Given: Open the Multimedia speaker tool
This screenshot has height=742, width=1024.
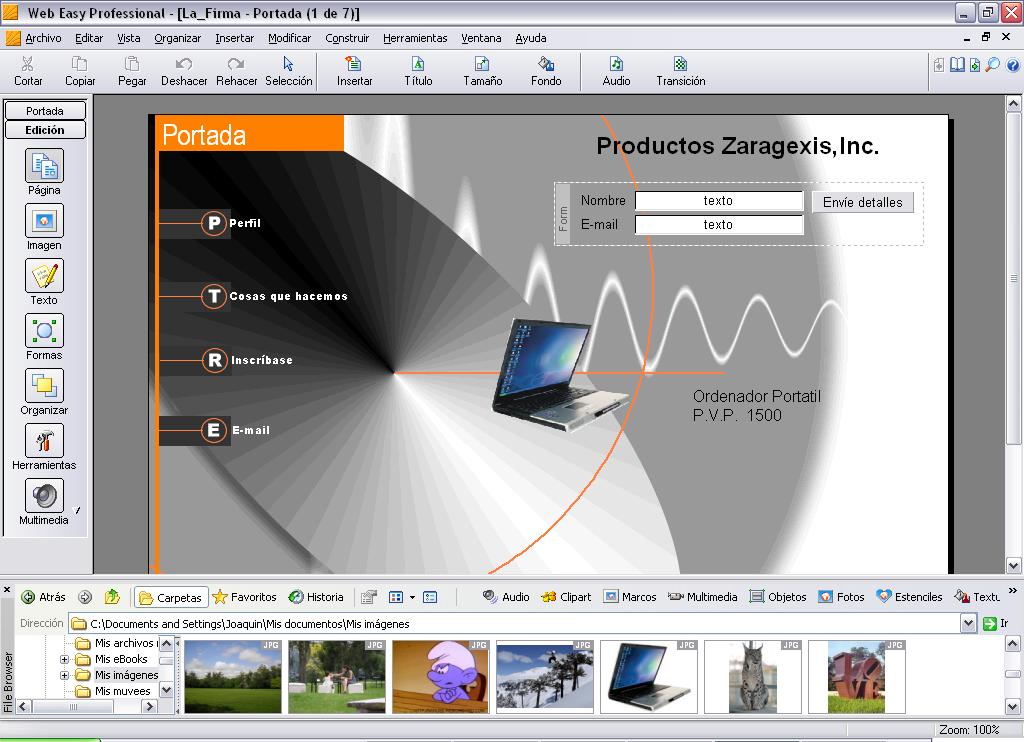Looking at the screenshot, I should pyautogui.click(x=44, y=496).
